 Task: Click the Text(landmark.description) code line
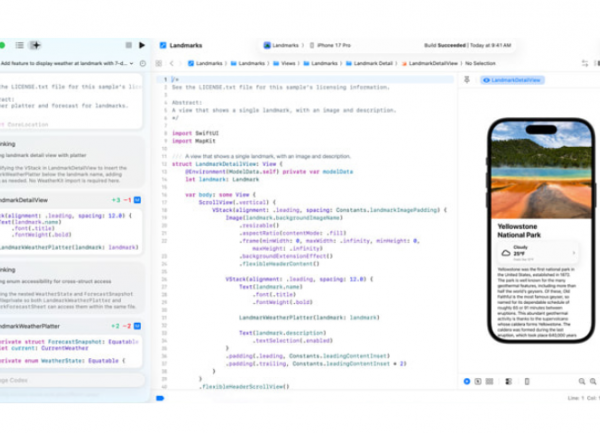point(282,333)
